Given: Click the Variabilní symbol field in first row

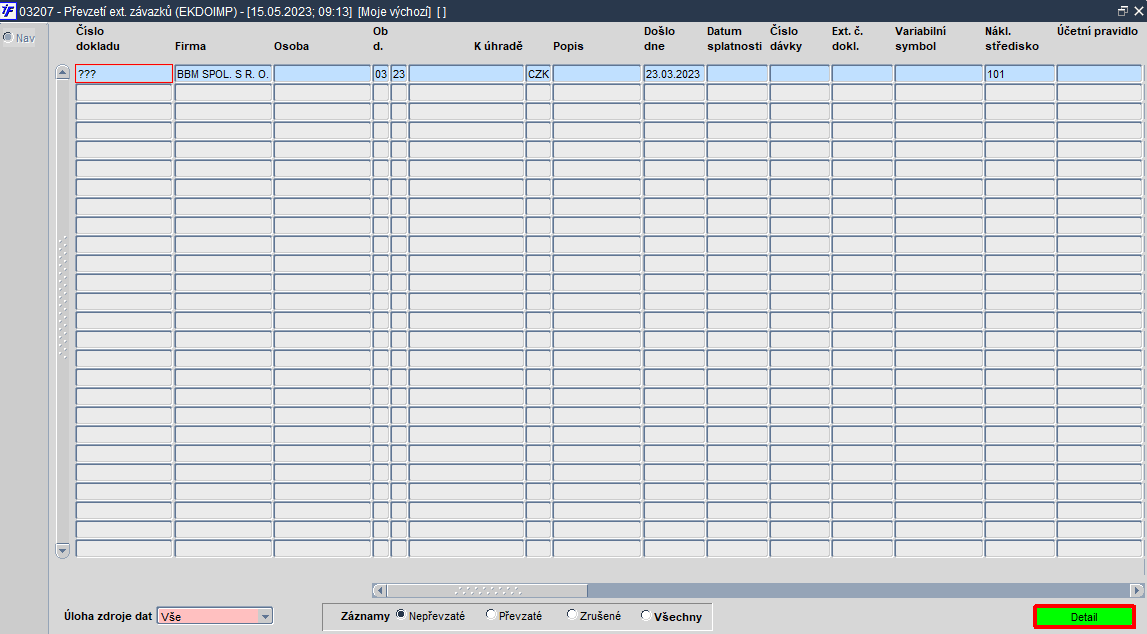Looking at the screenshot, I should point(939,74).
